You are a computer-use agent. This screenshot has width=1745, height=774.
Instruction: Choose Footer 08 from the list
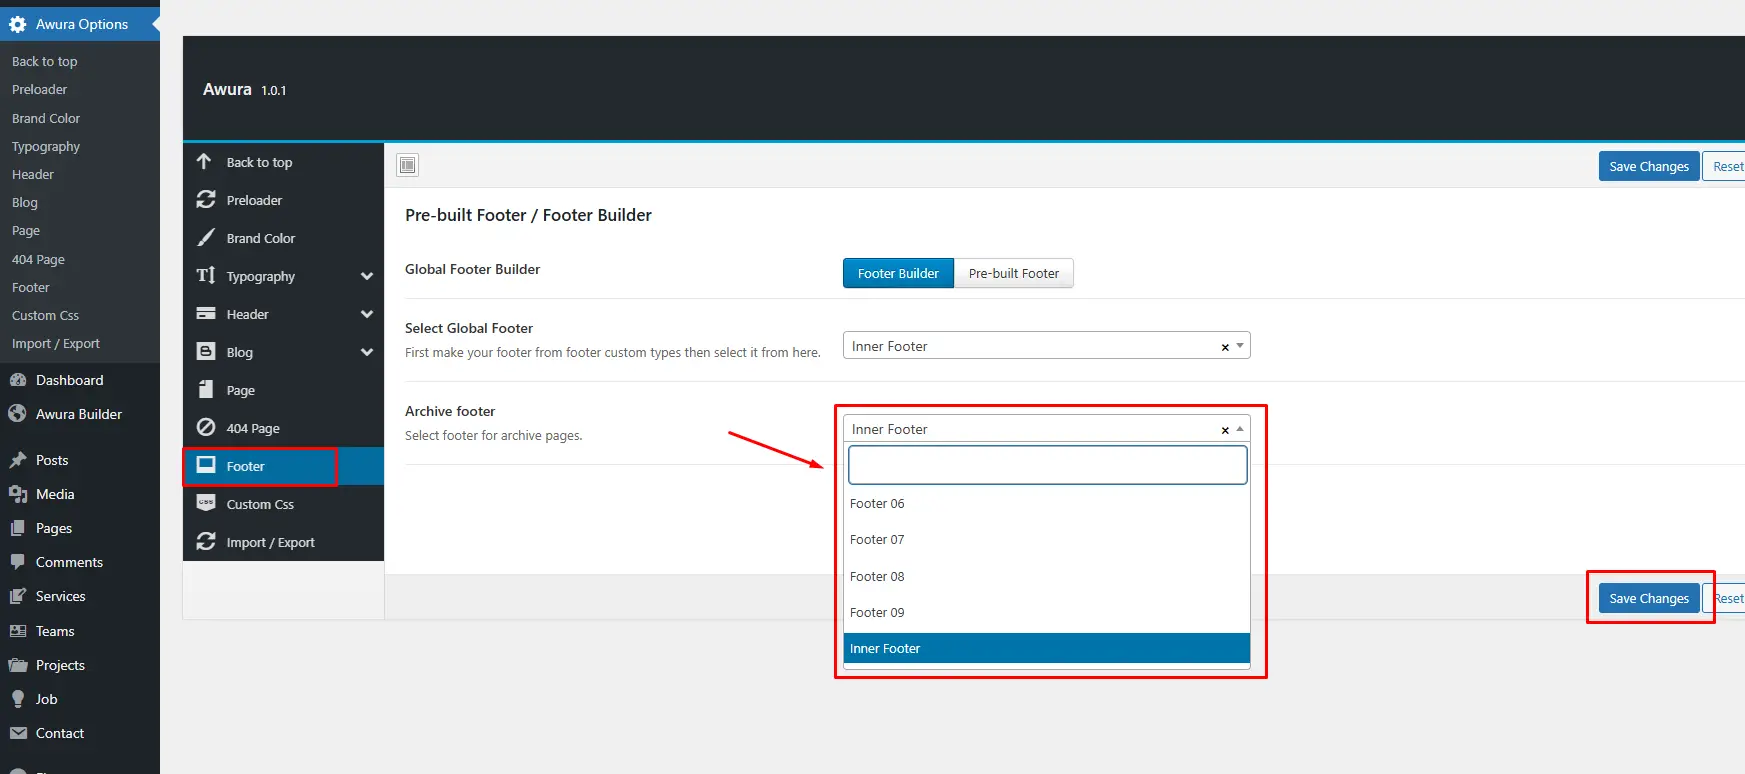coord(1047,576)
